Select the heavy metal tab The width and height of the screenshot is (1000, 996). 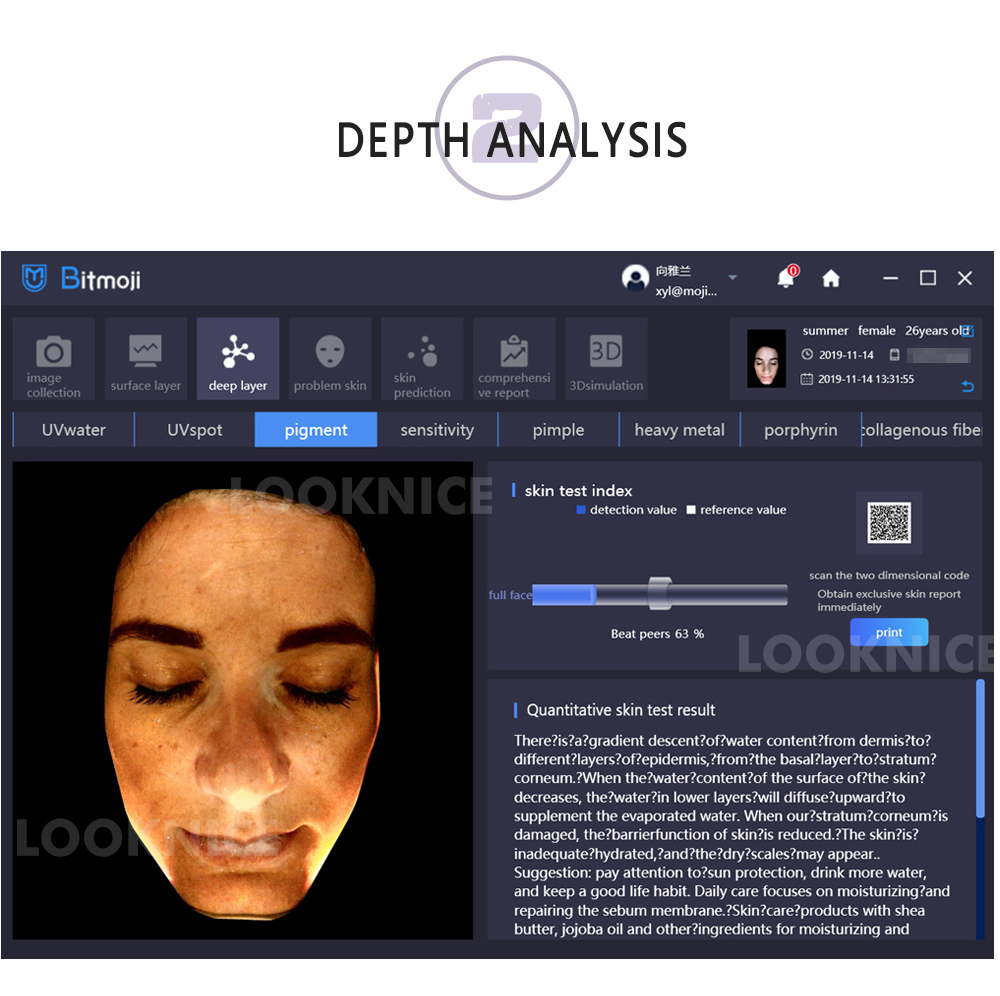pos(679,429)
